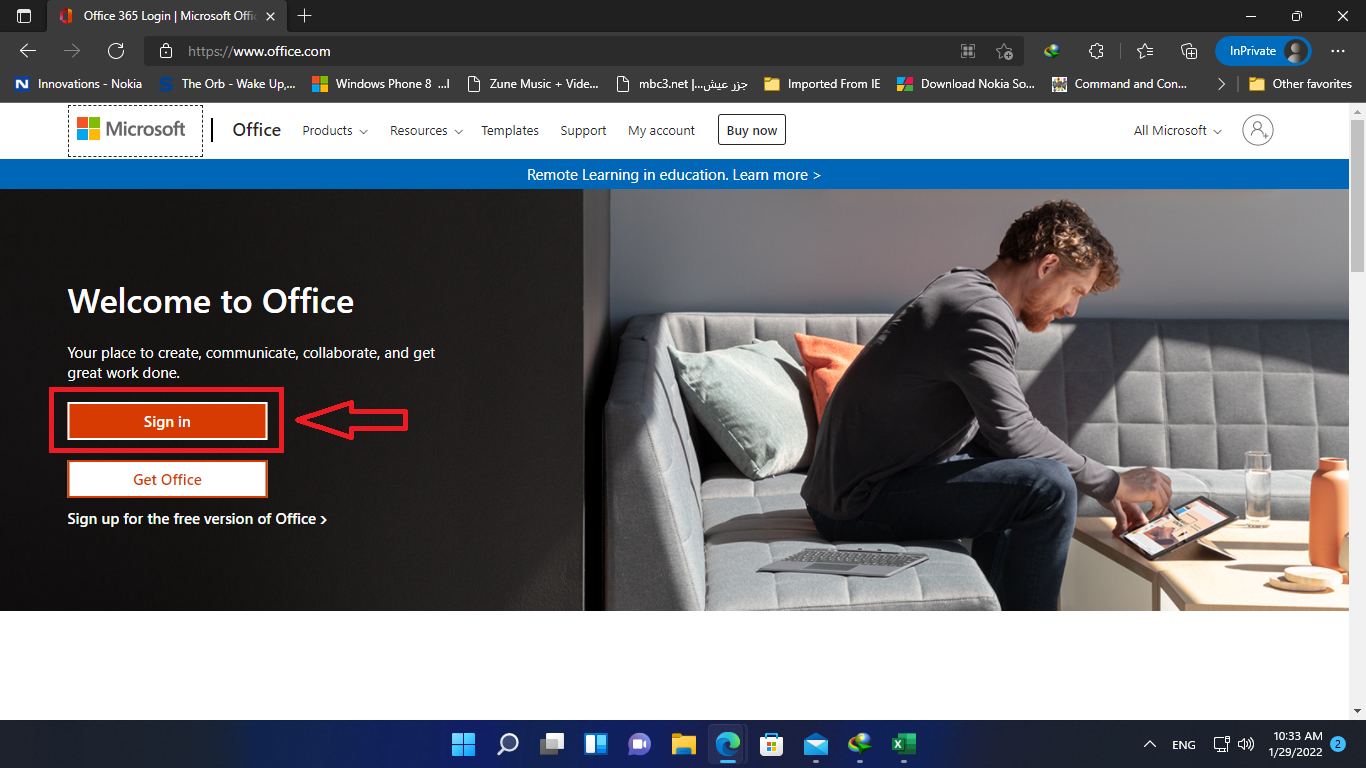Open Windows Phone 8 bookmark
This screenshot has width=1366, height=768.
tap(381, 84)
